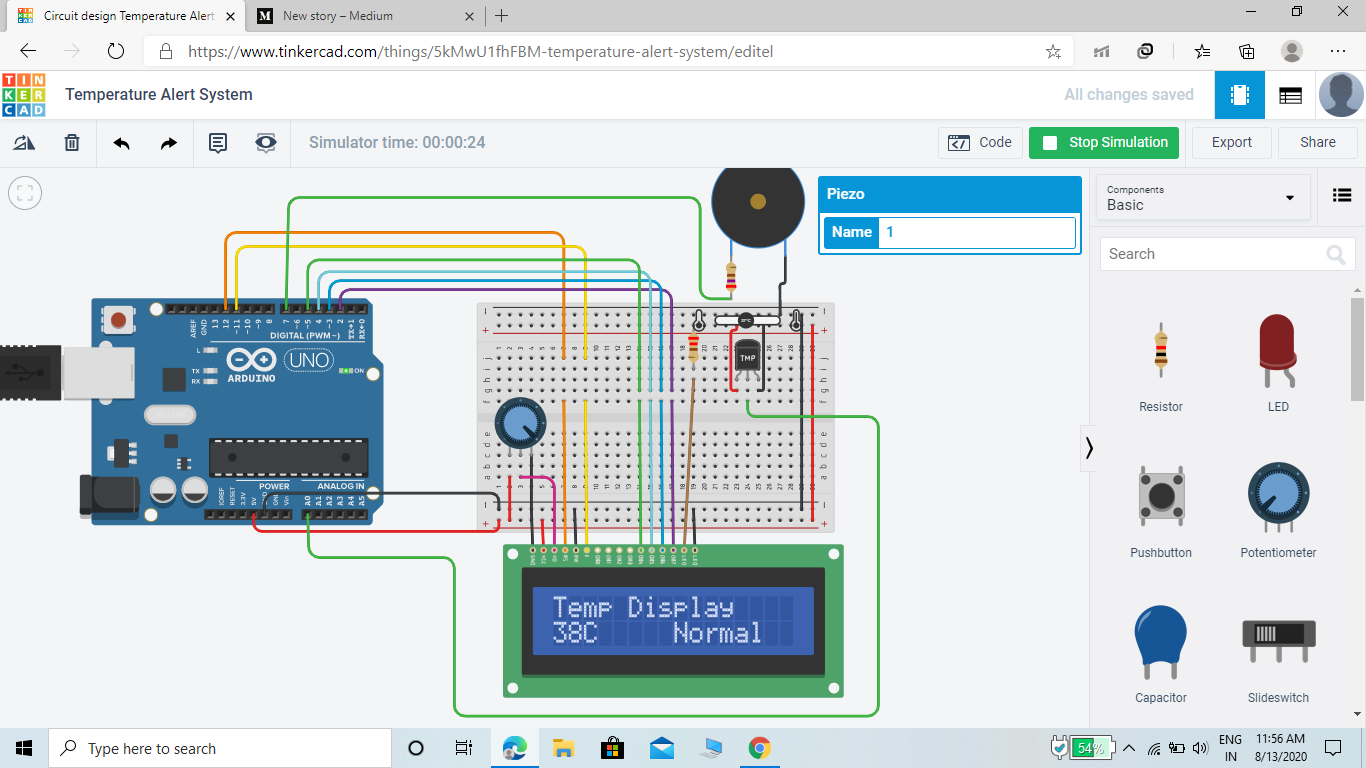Switch to component list view

pyautogui.click(x=1341, y=196)
